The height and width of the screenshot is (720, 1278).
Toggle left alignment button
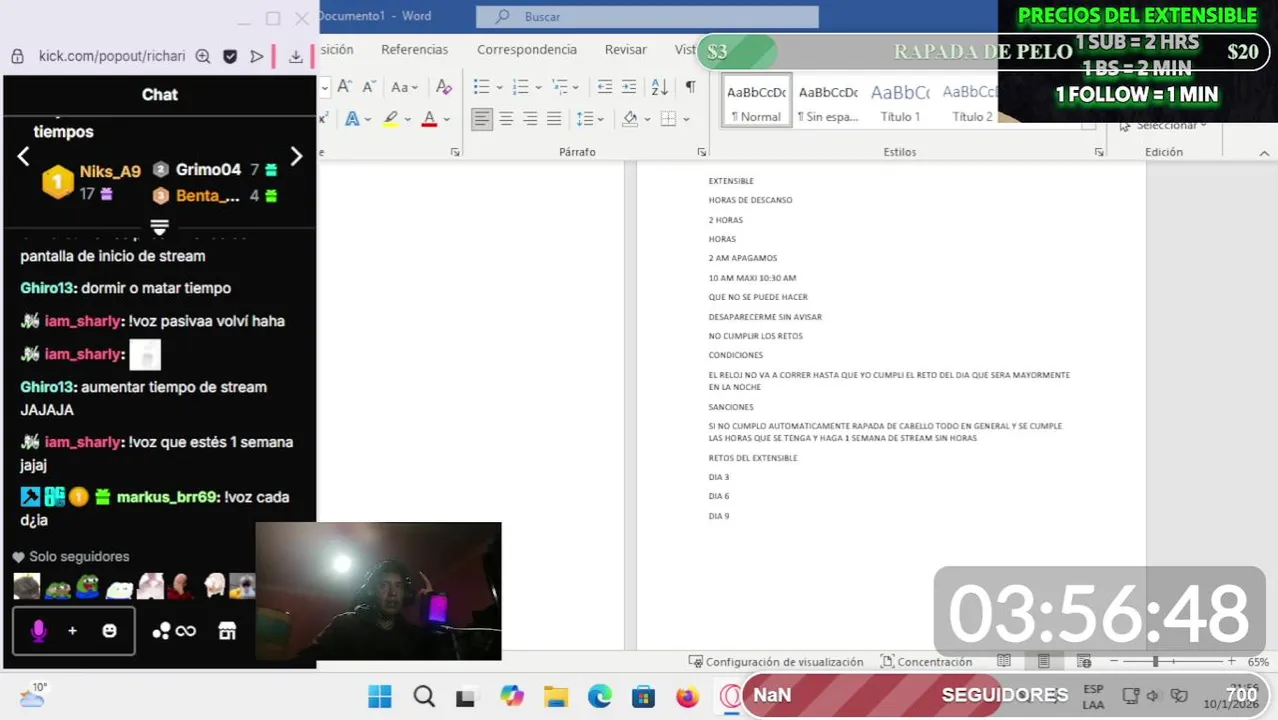point(482,119)
